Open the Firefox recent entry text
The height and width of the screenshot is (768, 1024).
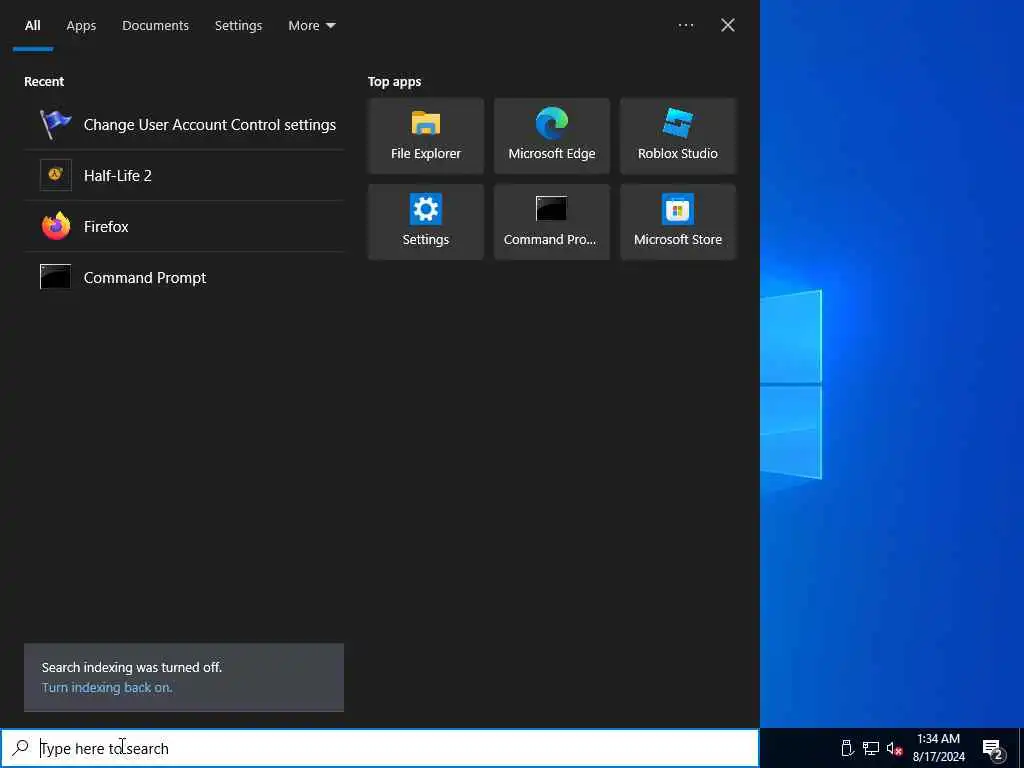pos(106,227)
